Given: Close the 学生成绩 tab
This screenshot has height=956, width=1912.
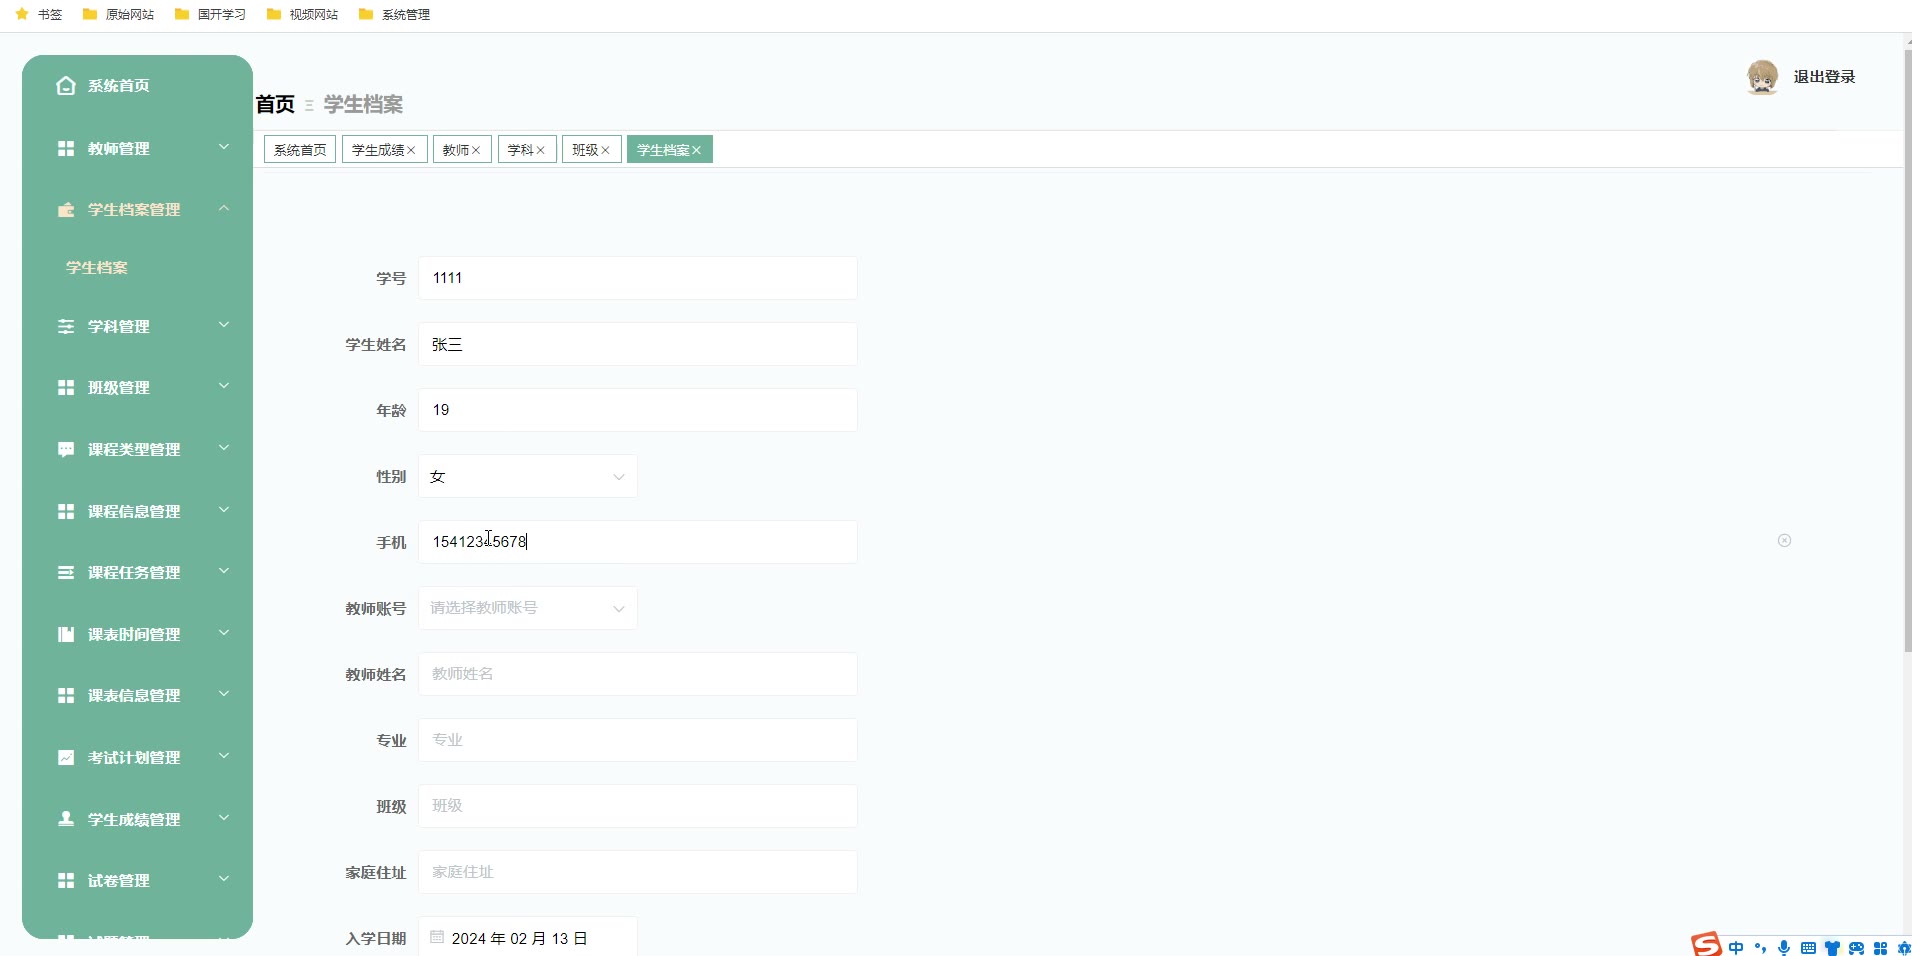Looking at the screenshot, I should click(x=411, y=150).
